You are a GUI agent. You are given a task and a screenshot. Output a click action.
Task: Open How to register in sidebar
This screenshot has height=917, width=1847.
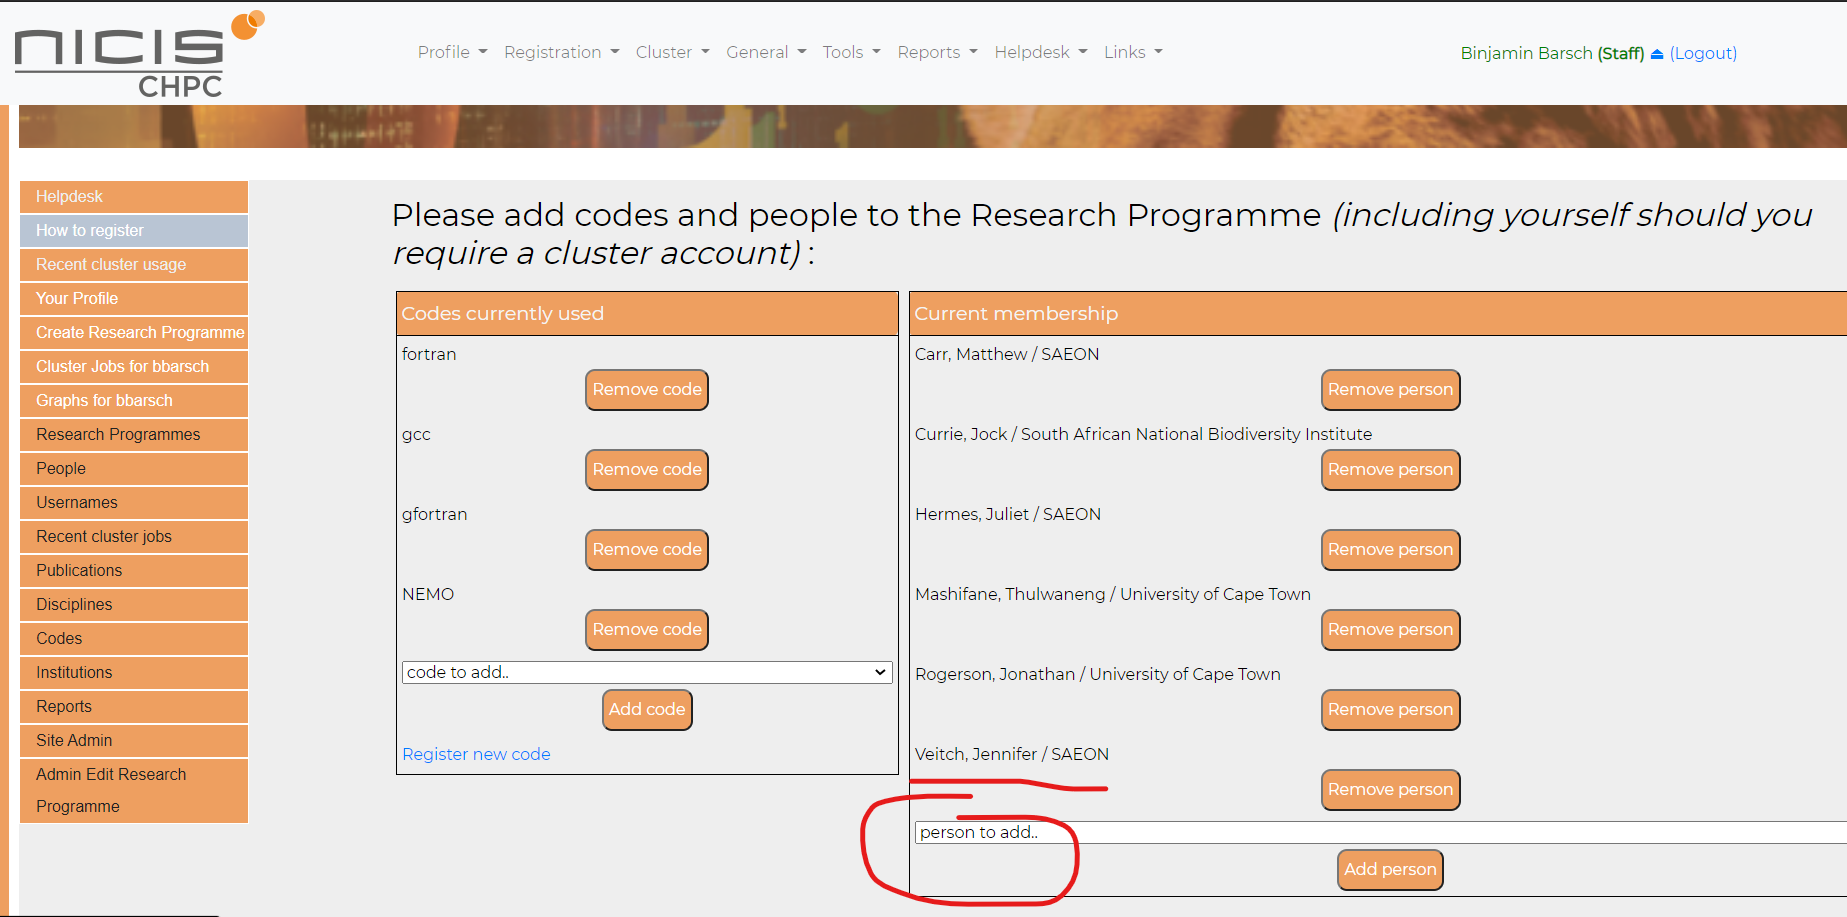(x=134, y=231)
